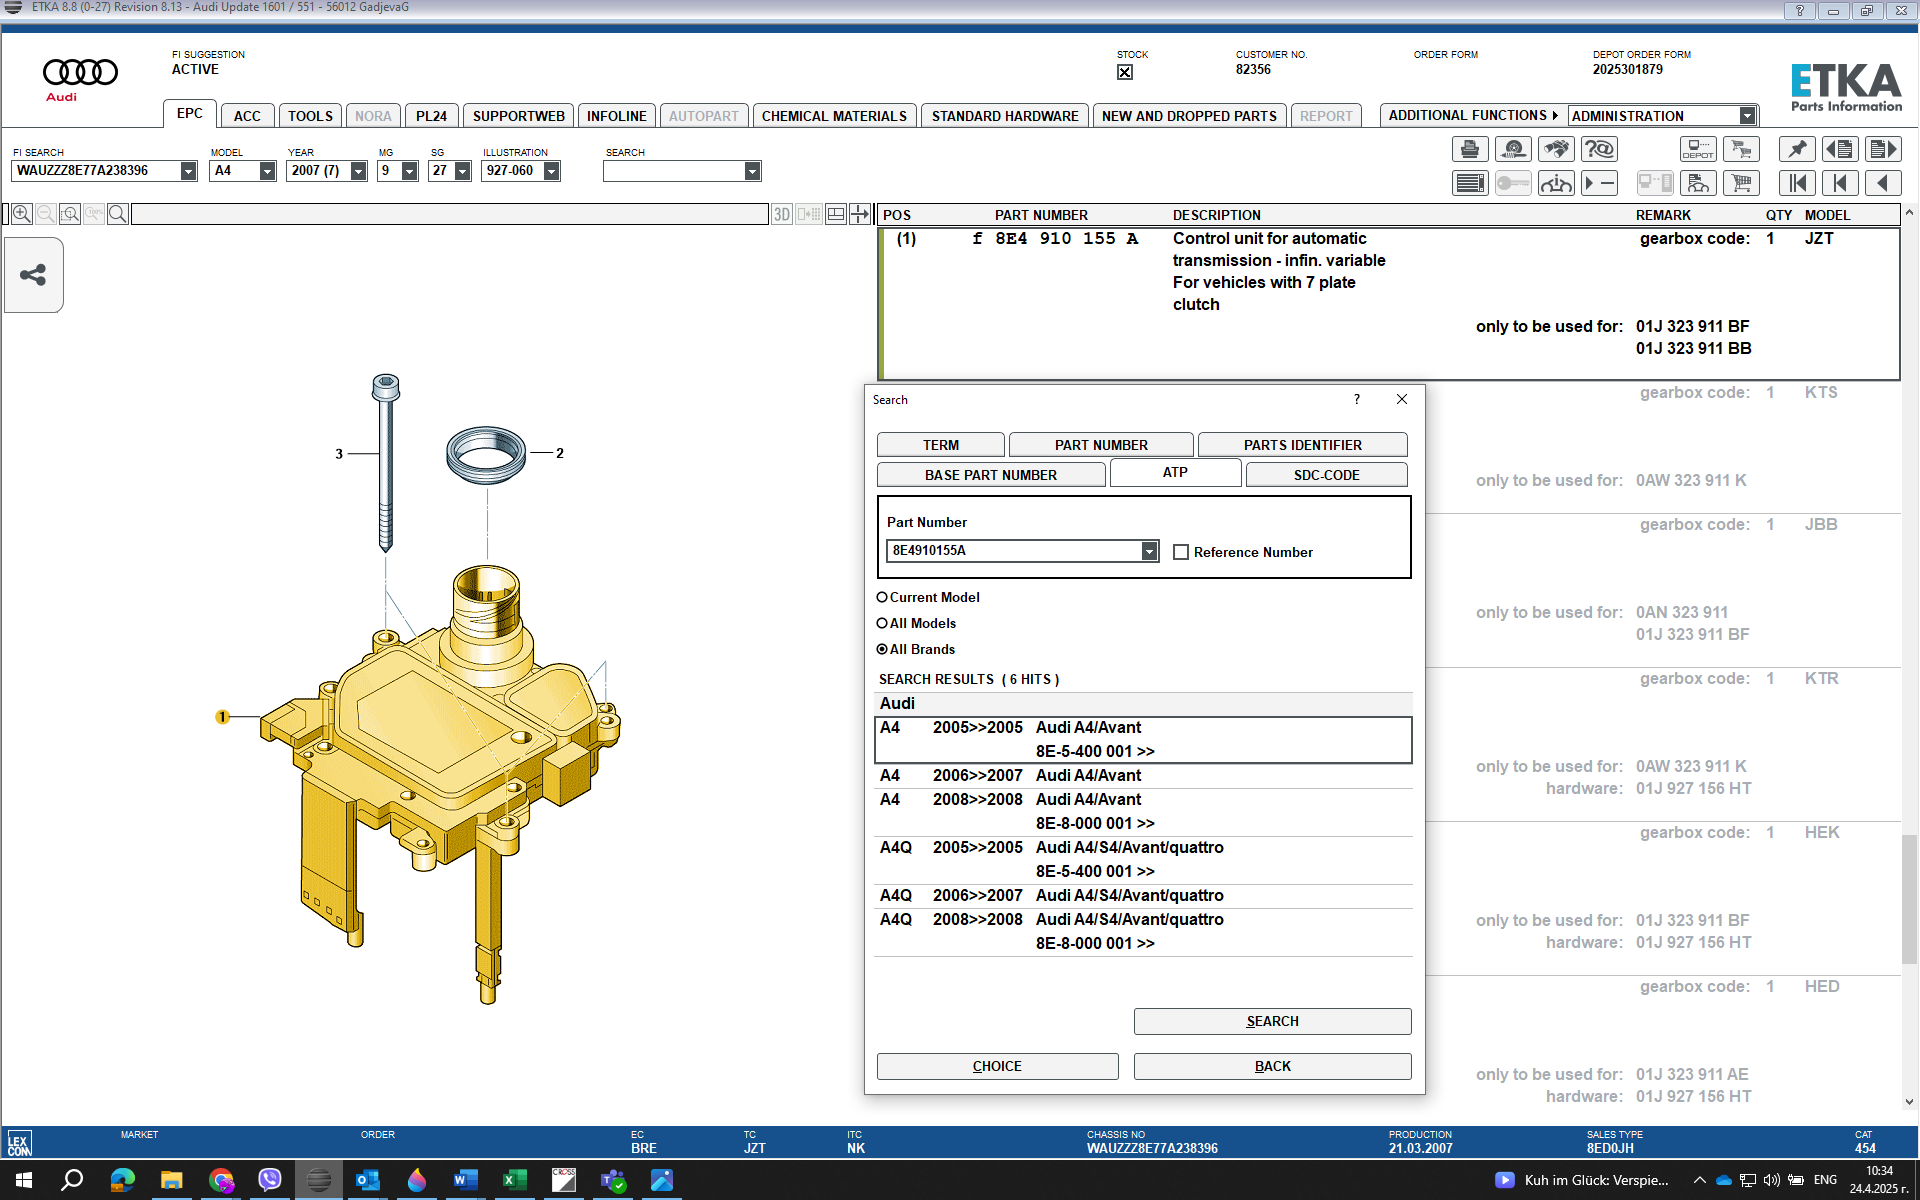Click the DEPOT order icon
Screen dimensions: 1920x1200
click(1698, 150)
